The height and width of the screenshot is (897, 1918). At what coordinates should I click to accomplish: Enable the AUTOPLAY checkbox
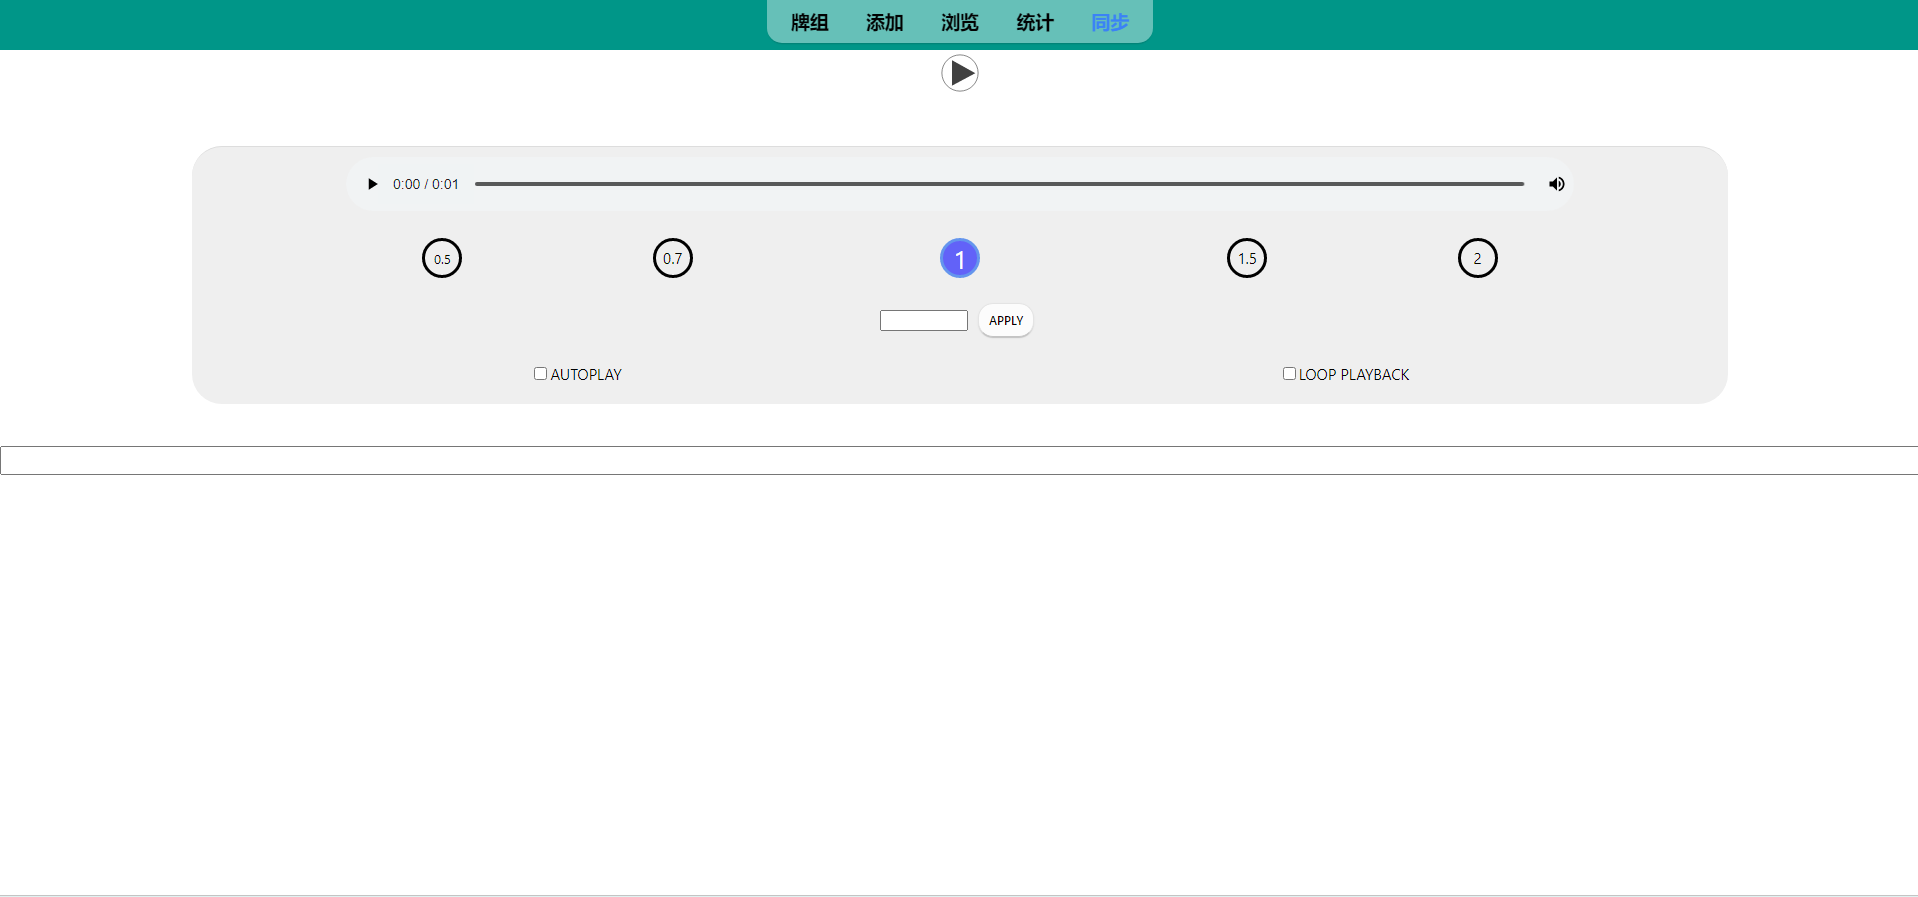(540, 374)
